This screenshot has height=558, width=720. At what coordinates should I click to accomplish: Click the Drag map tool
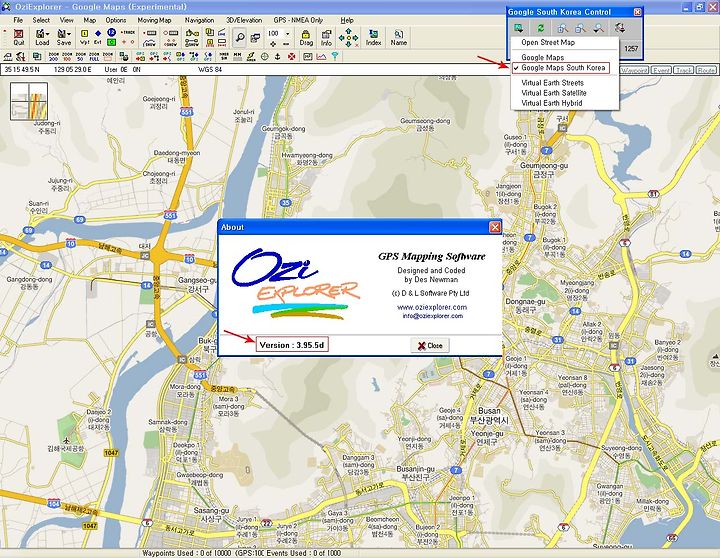(306, 37)
